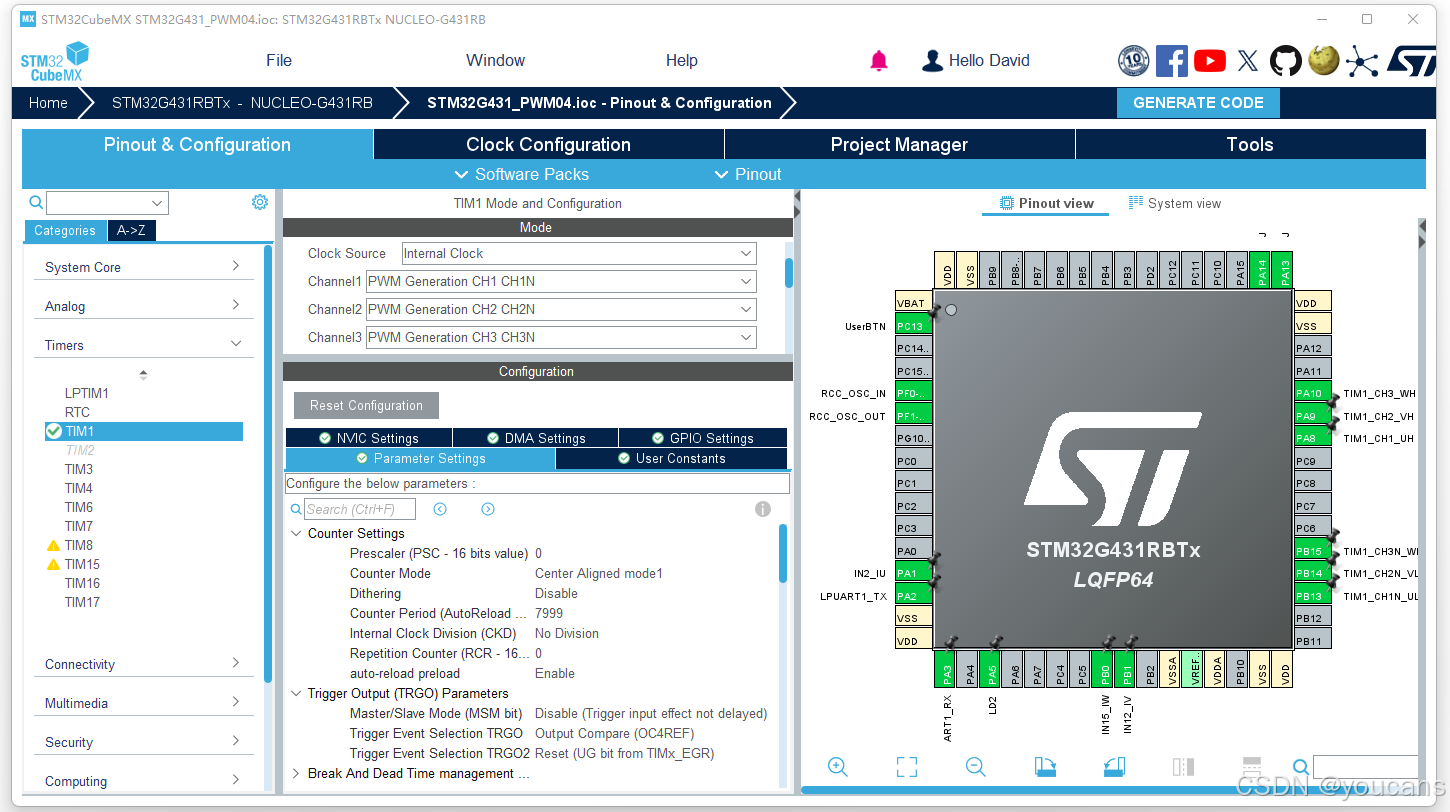Click the user profile icon beside Hello David
The image size is (1450, 812).
[x=932, y=61]
